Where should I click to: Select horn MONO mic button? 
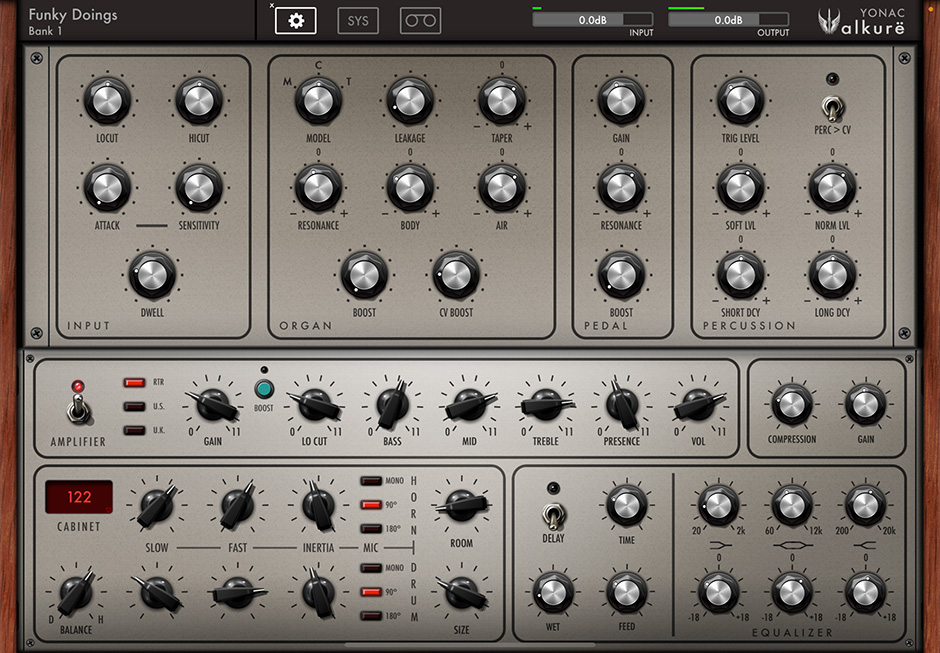(x=372, y=481)
